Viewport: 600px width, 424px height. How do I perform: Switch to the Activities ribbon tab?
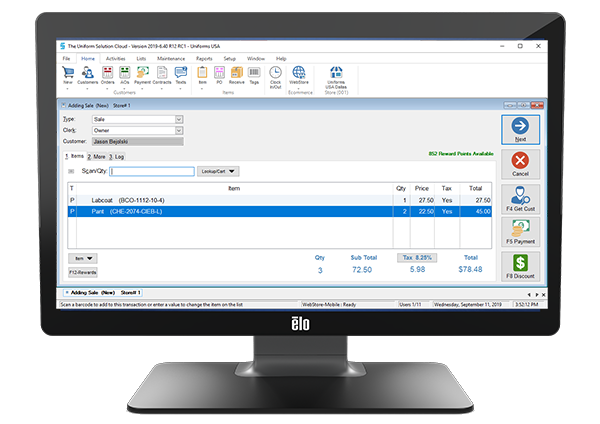(x=116, y=59)
